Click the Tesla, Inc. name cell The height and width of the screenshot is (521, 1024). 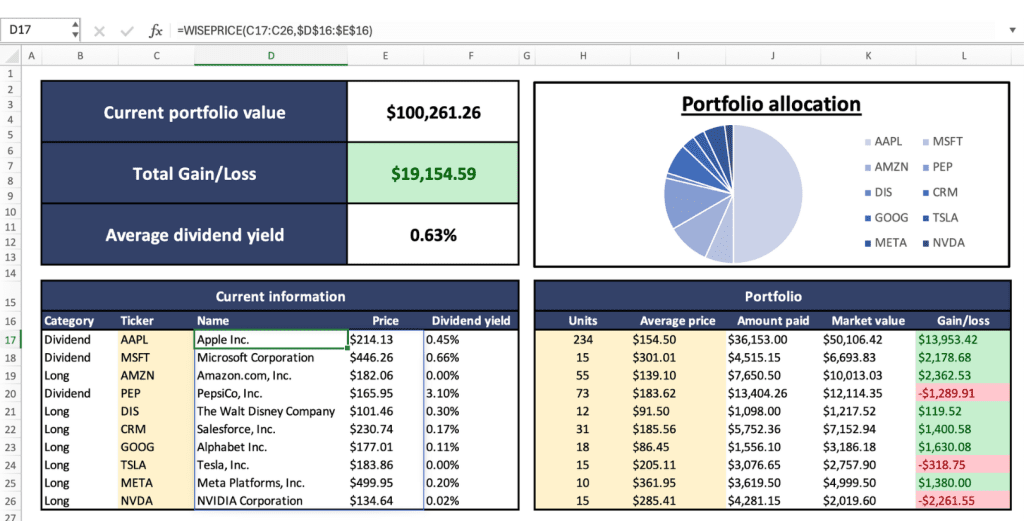pyautogui.click(x=270, y=465)
